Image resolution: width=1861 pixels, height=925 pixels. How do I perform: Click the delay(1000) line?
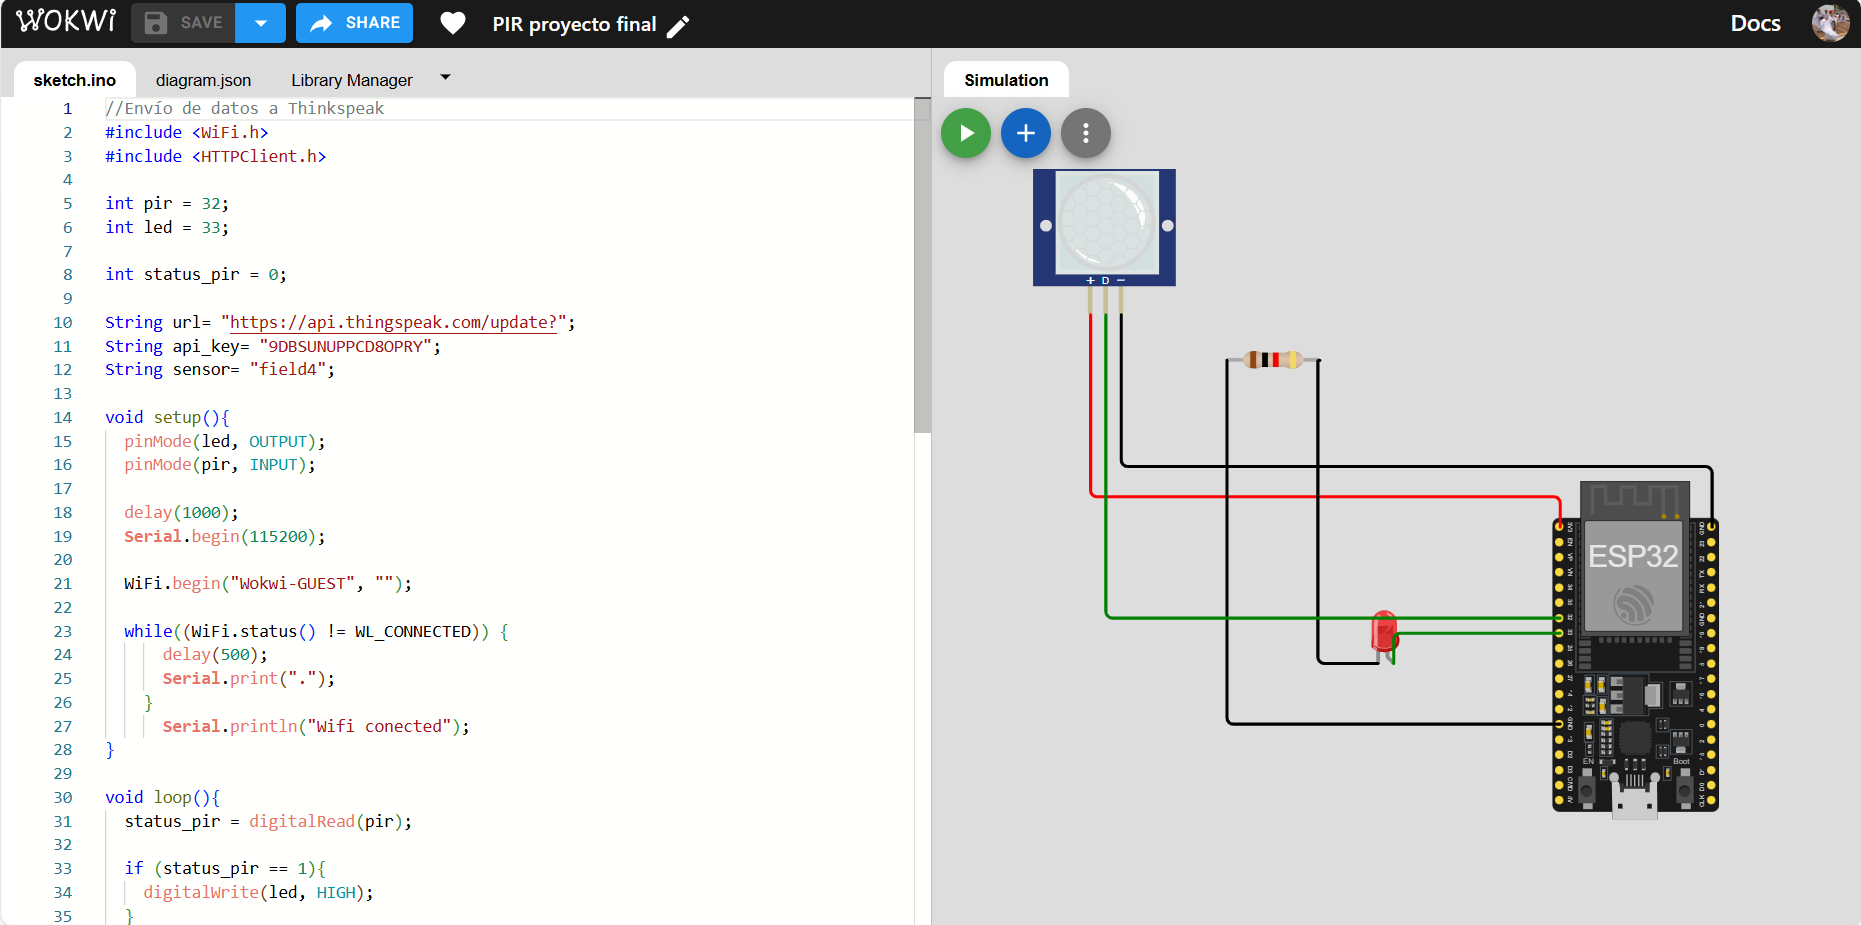(x=181, y=512)
